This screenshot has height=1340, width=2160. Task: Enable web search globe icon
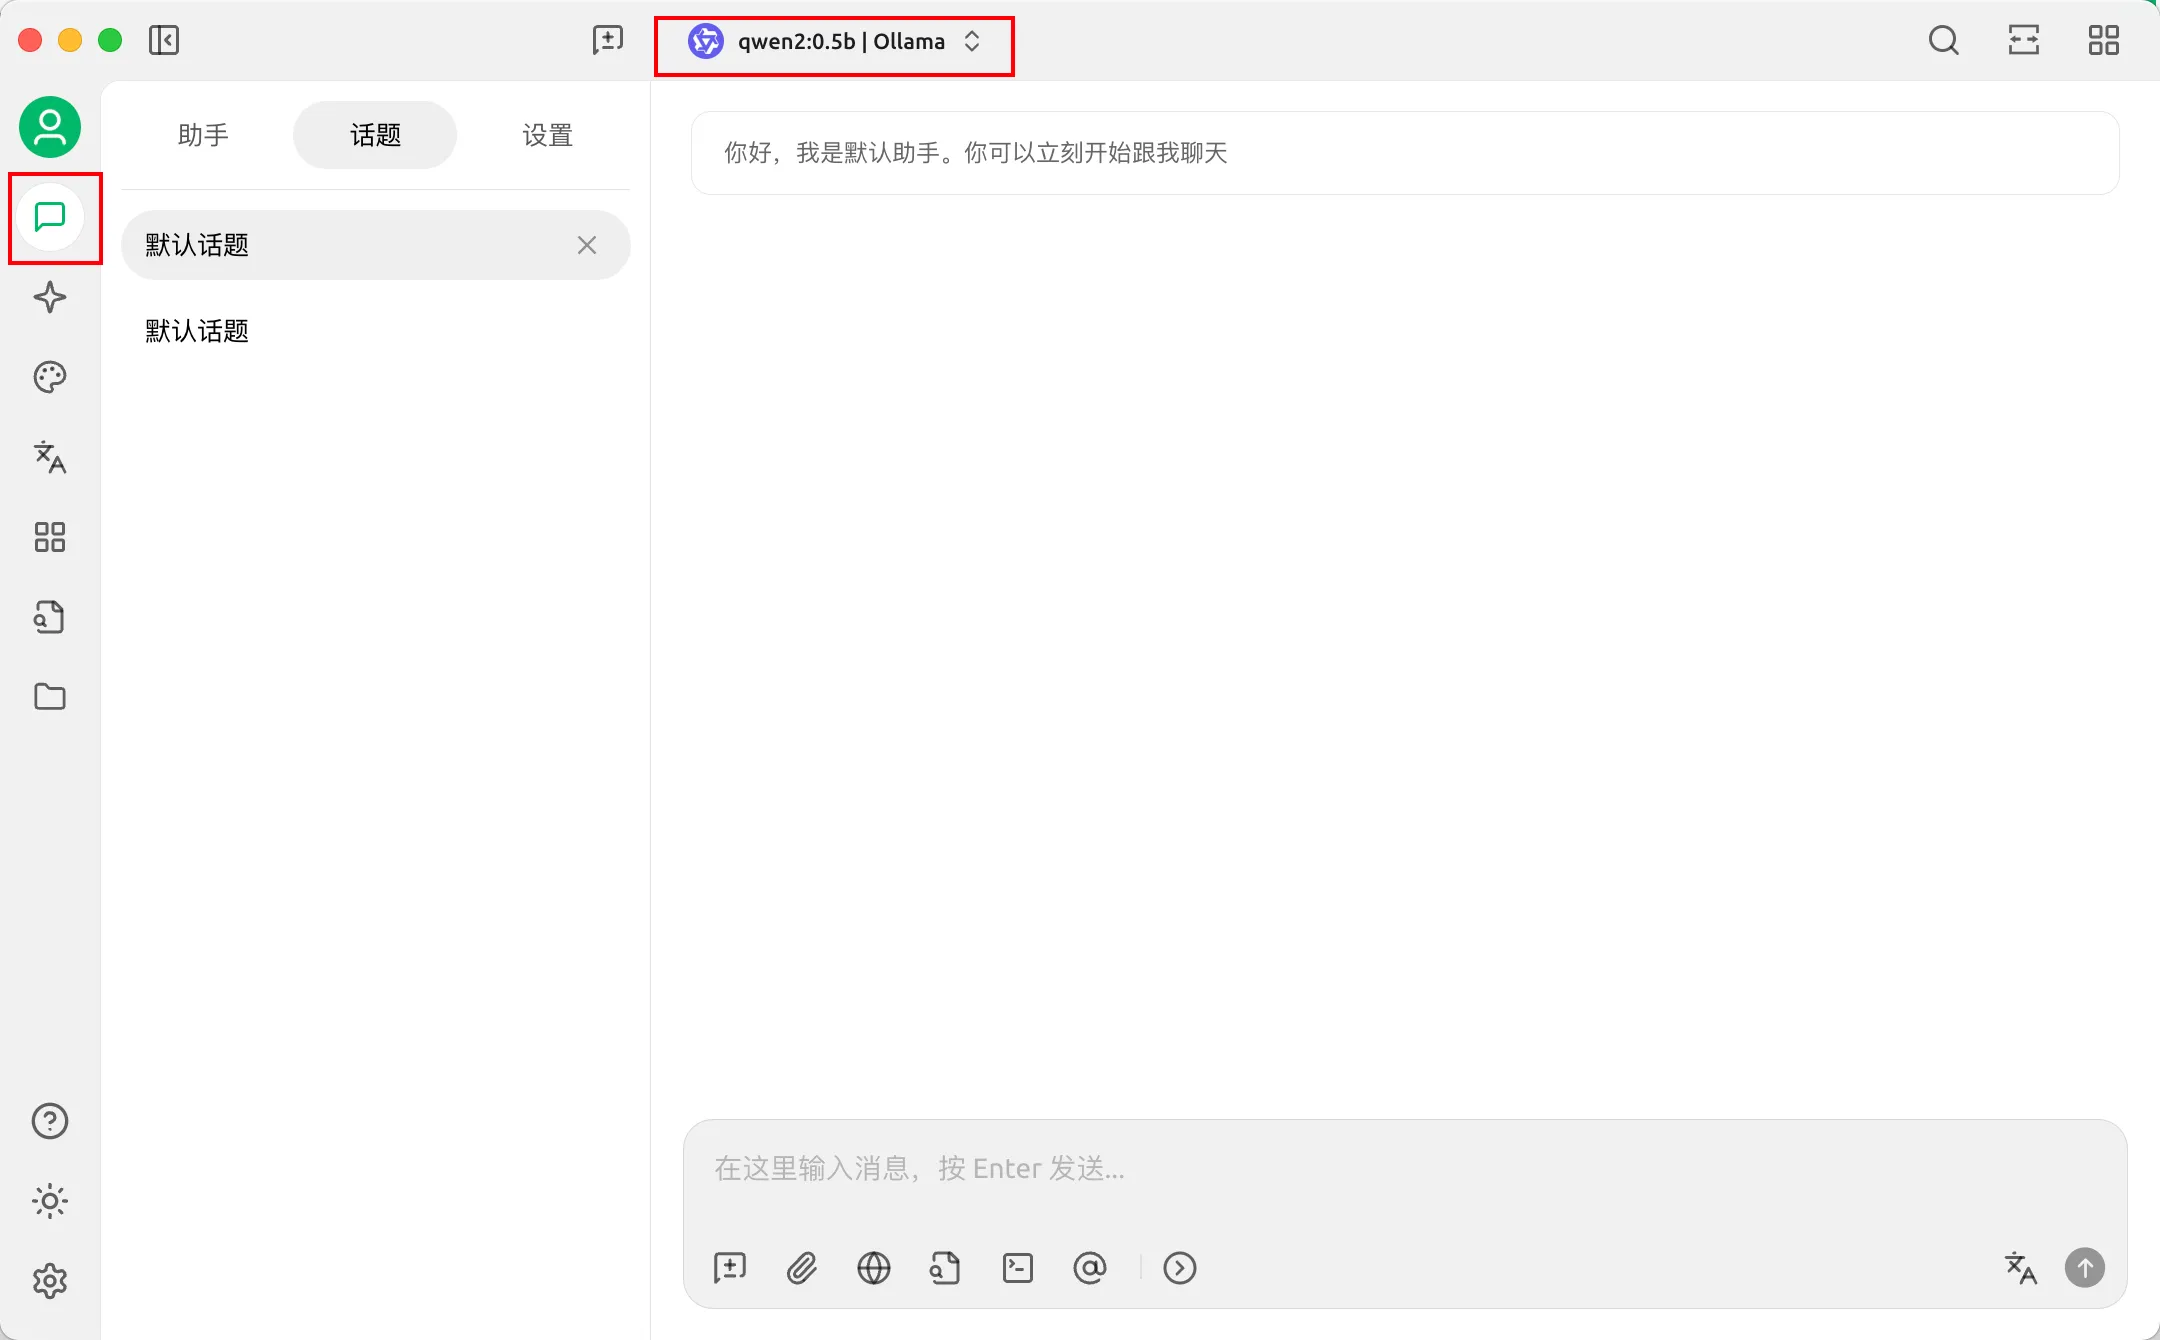click(x=874, y=1268)
